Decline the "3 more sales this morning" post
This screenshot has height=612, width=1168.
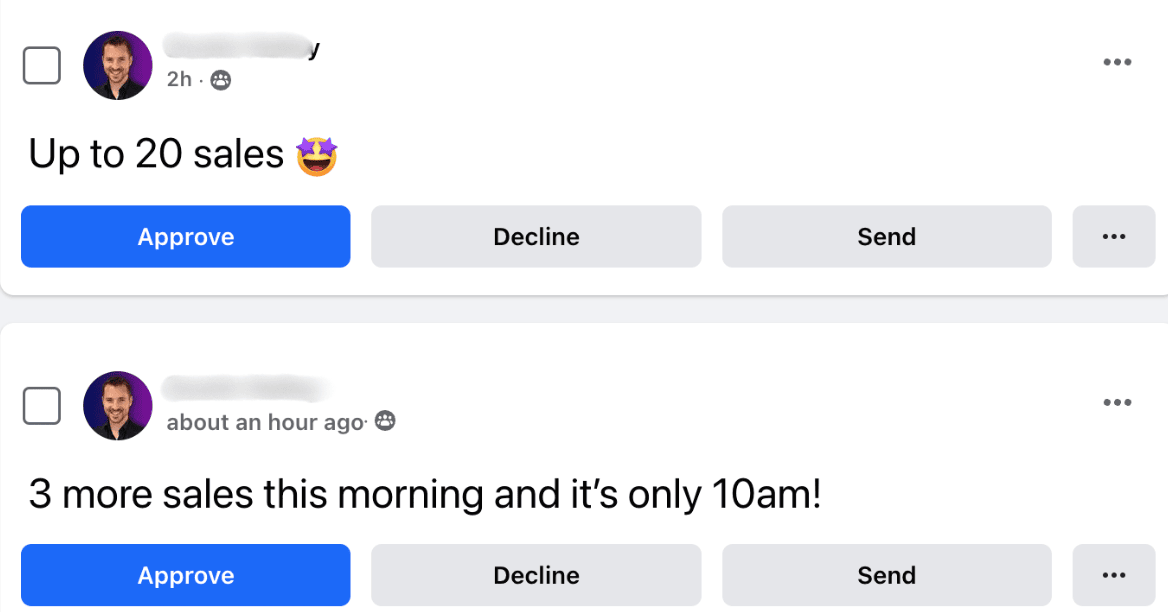(x=536, y=575)
